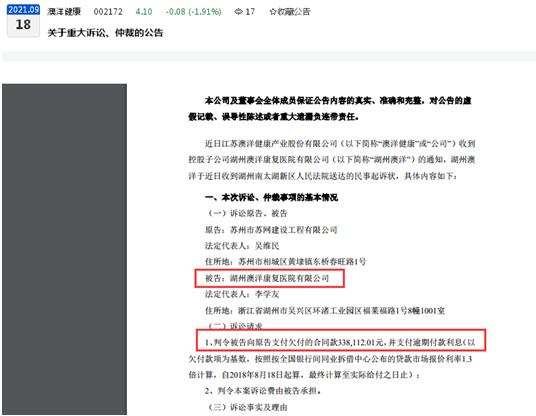Click the light gray divider bar below header
The height and width of the screenshot is (416, 536).
point(269,56)
